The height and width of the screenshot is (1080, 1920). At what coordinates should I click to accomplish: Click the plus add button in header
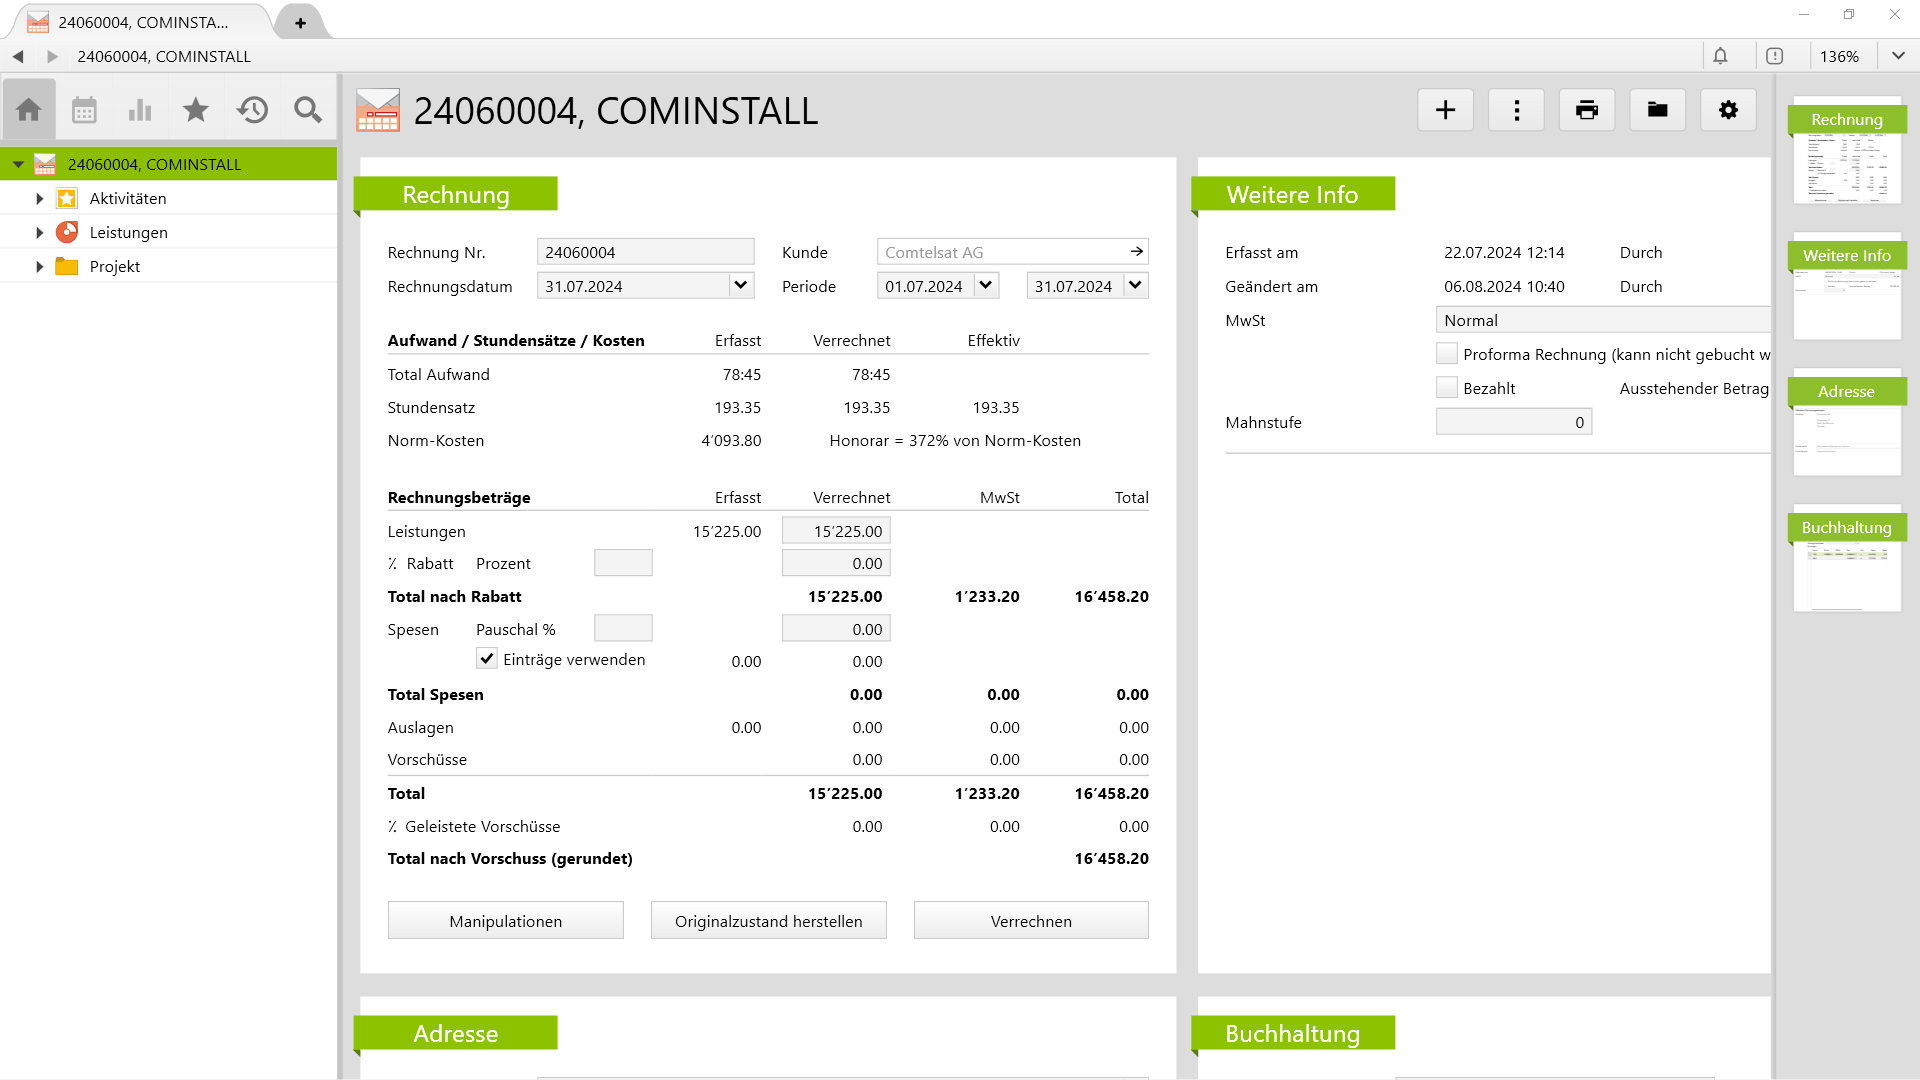[x=1445, y=110]
